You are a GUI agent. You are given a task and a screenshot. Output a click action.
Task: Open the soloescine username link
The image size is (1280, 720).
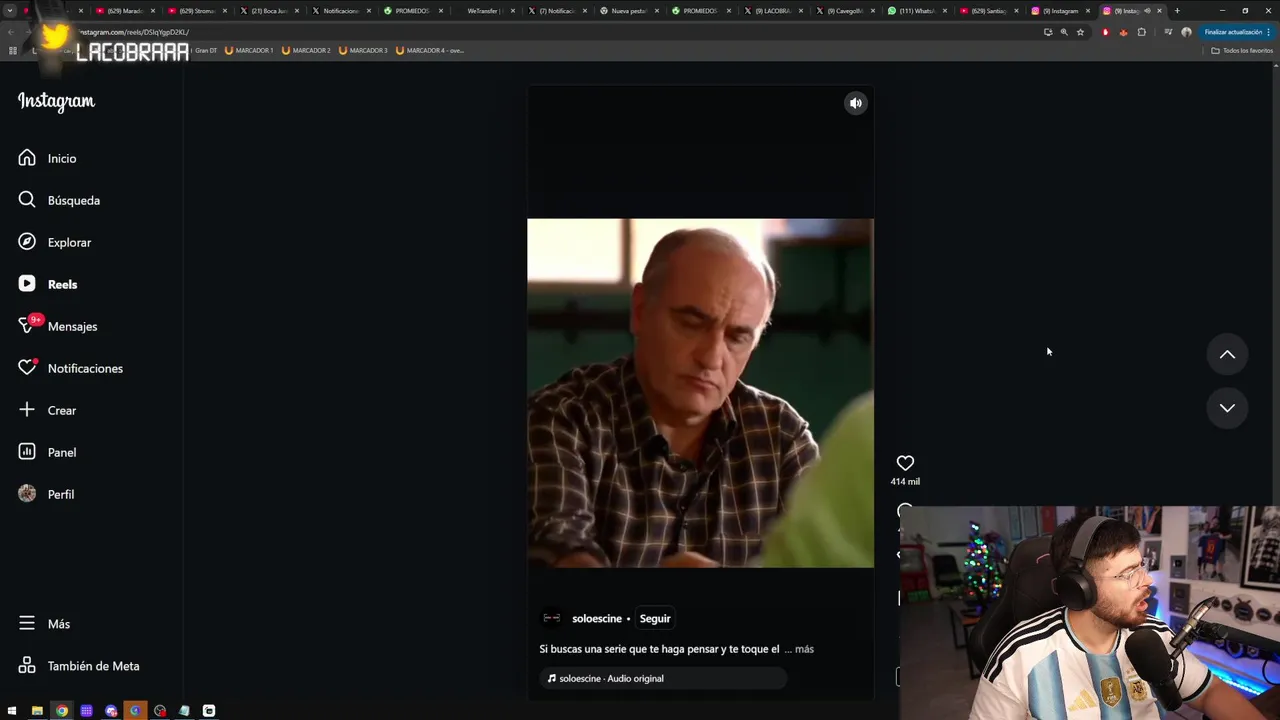597,619
